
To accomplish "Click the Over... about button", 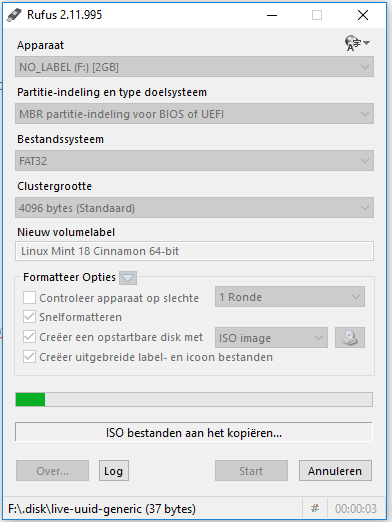I will pyautogui.click(x=52, y=471).
